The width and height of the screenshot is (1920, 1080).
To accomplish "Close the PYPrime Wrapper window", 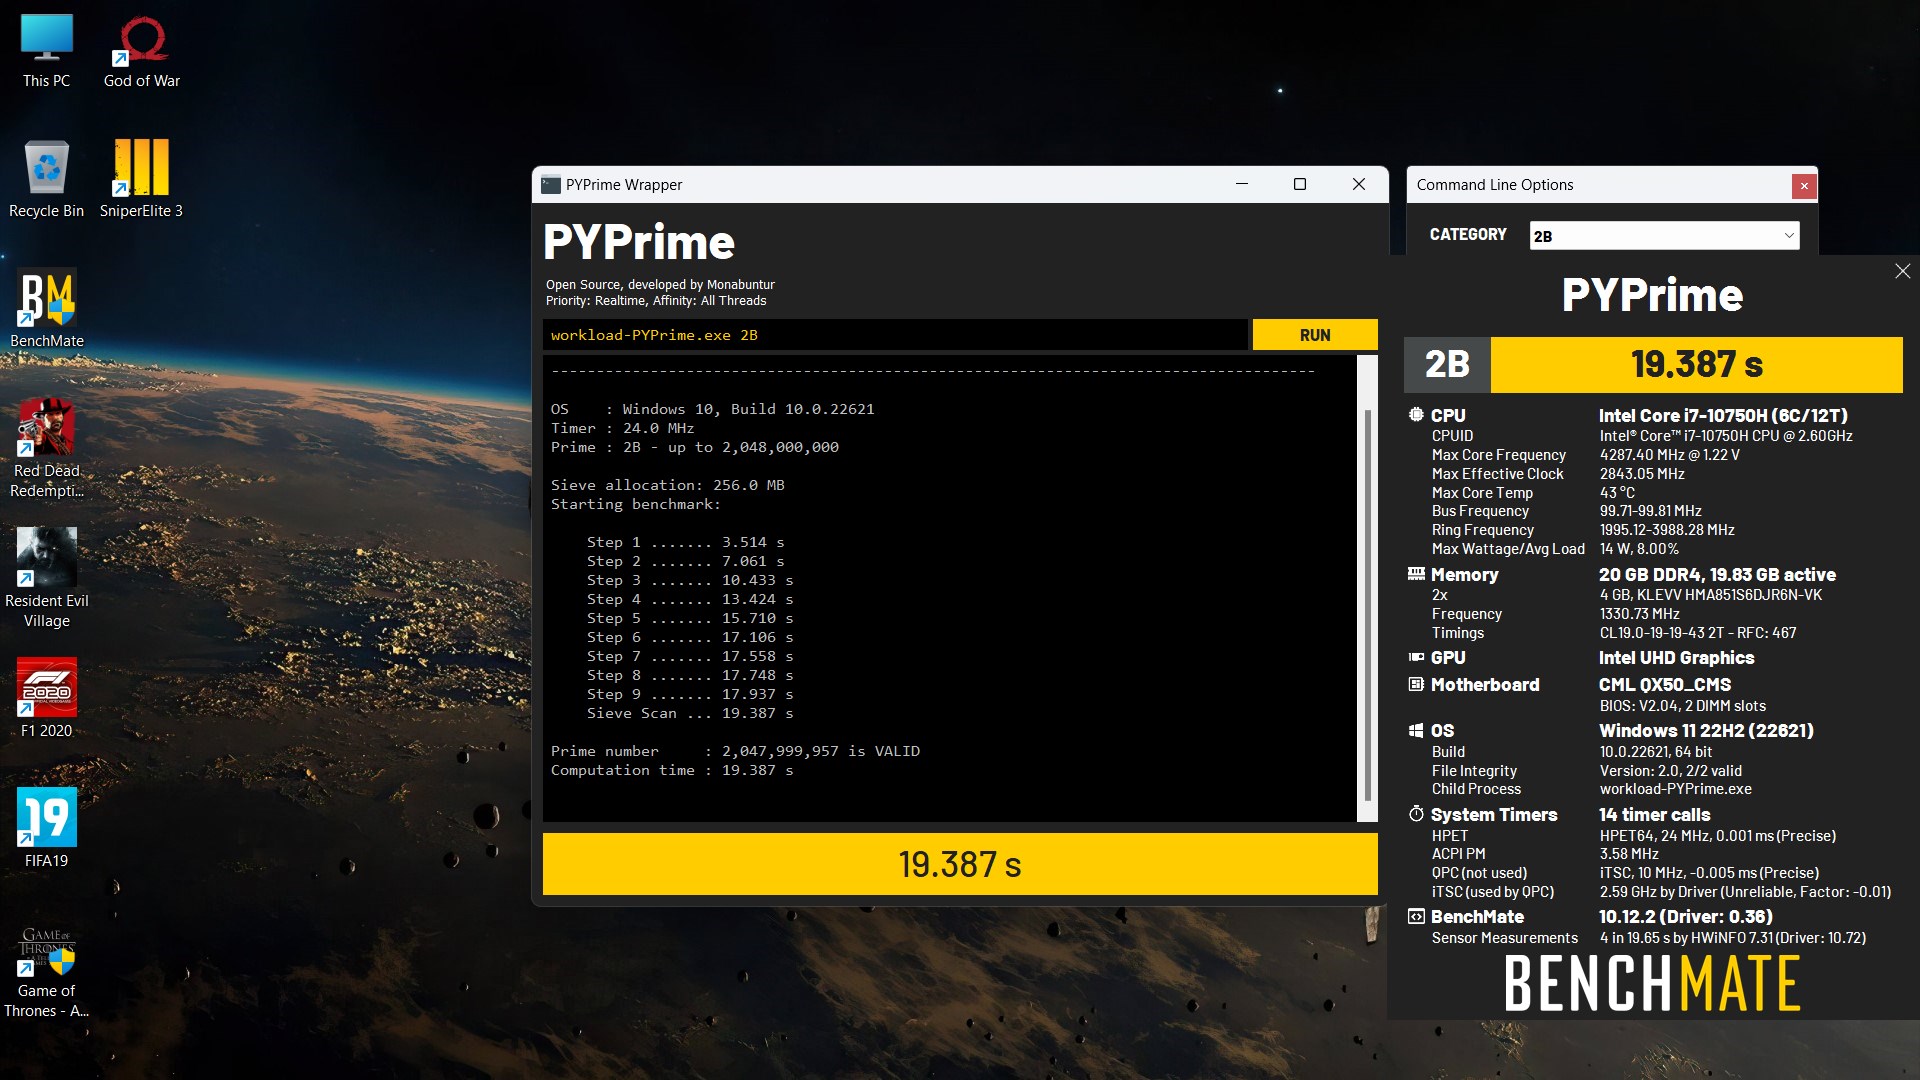I will (1358, 184).
